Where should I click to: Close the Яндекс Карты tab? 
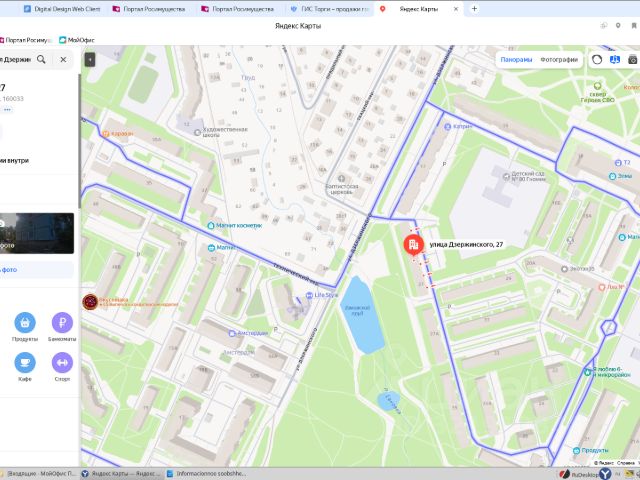coord(456,9)
